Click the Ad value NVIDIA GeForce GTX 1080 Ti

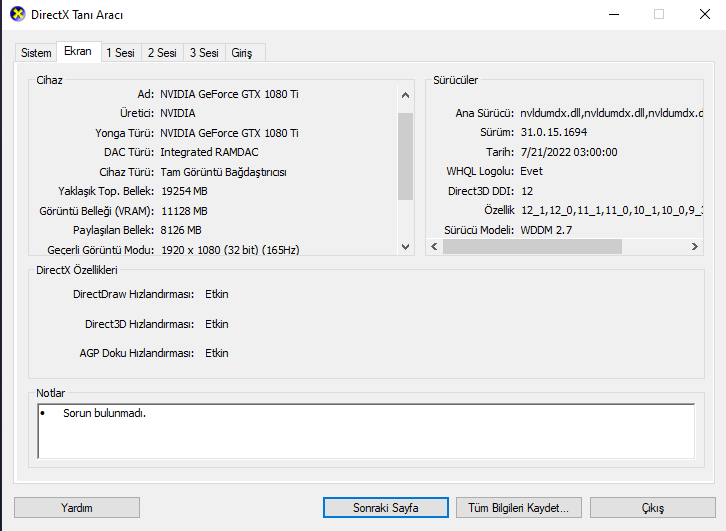coord(229,94)
